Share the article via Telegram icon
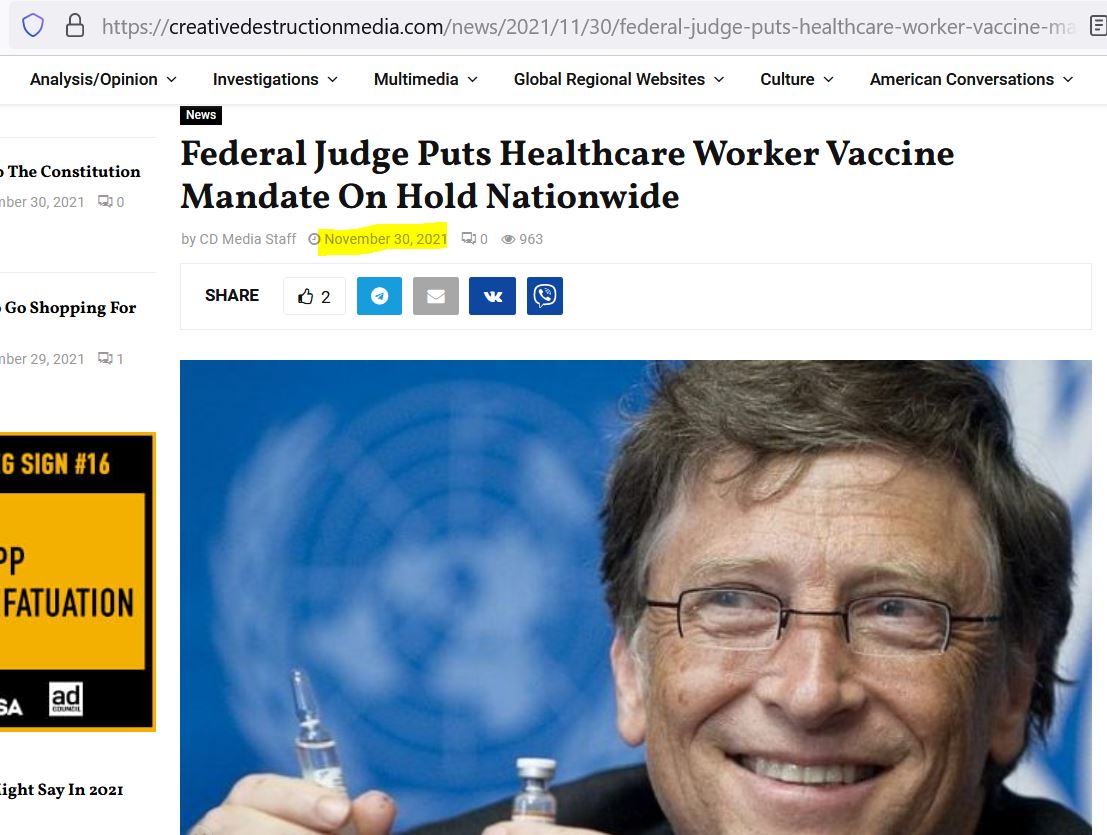This screenshot has height=835, width=1107. 379,296
